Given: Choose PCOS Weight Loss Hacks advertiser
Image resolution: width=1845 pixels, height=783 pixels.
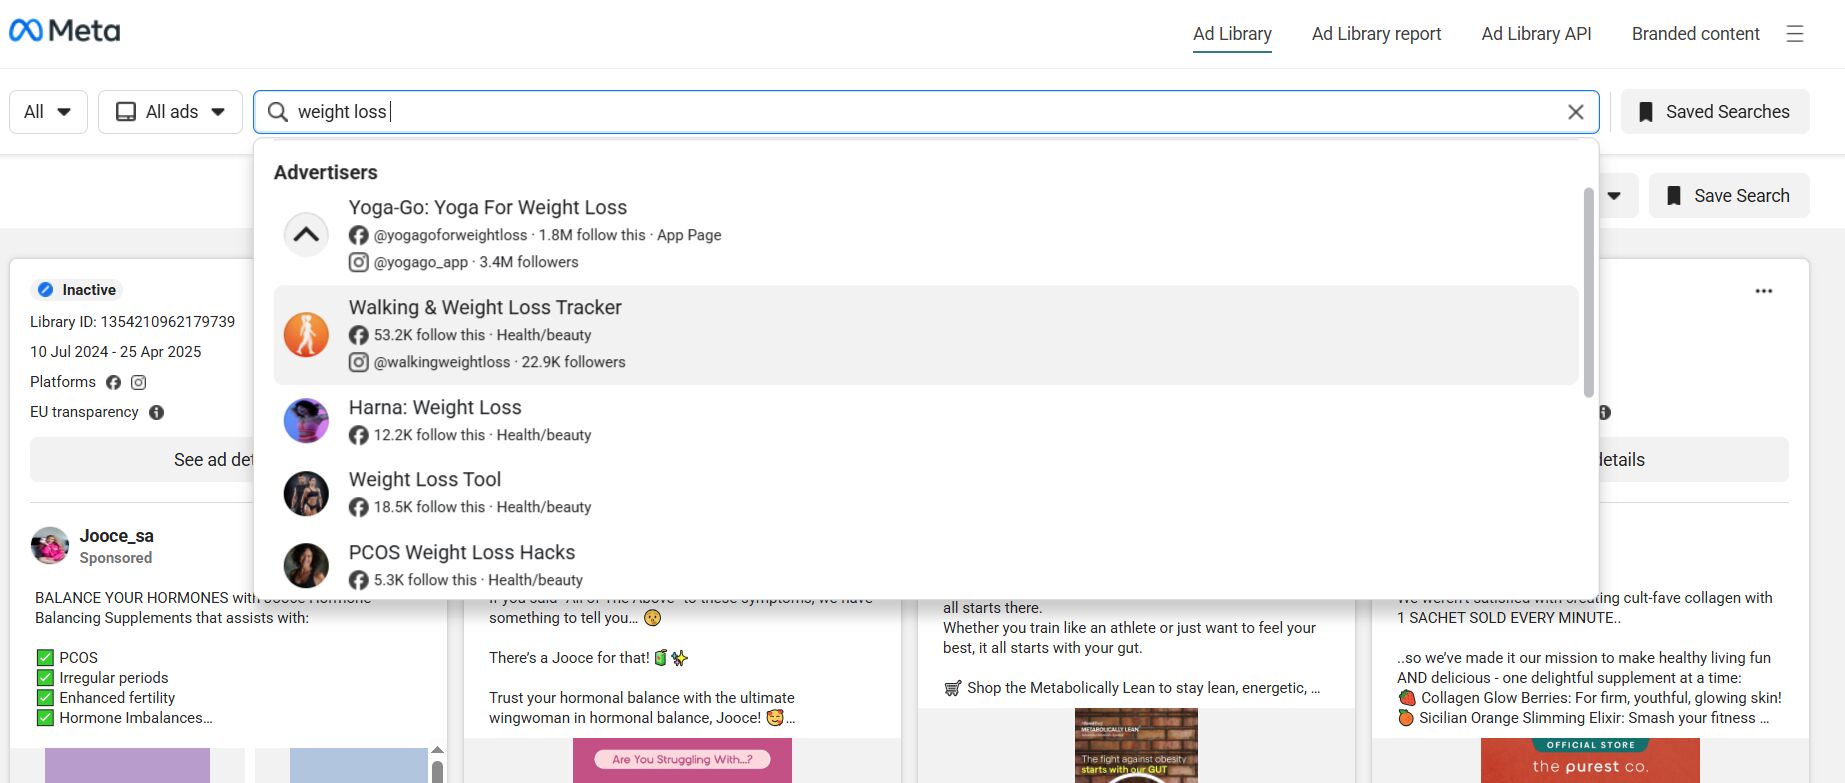Looking at the screenshot, I should click(926, 566).
